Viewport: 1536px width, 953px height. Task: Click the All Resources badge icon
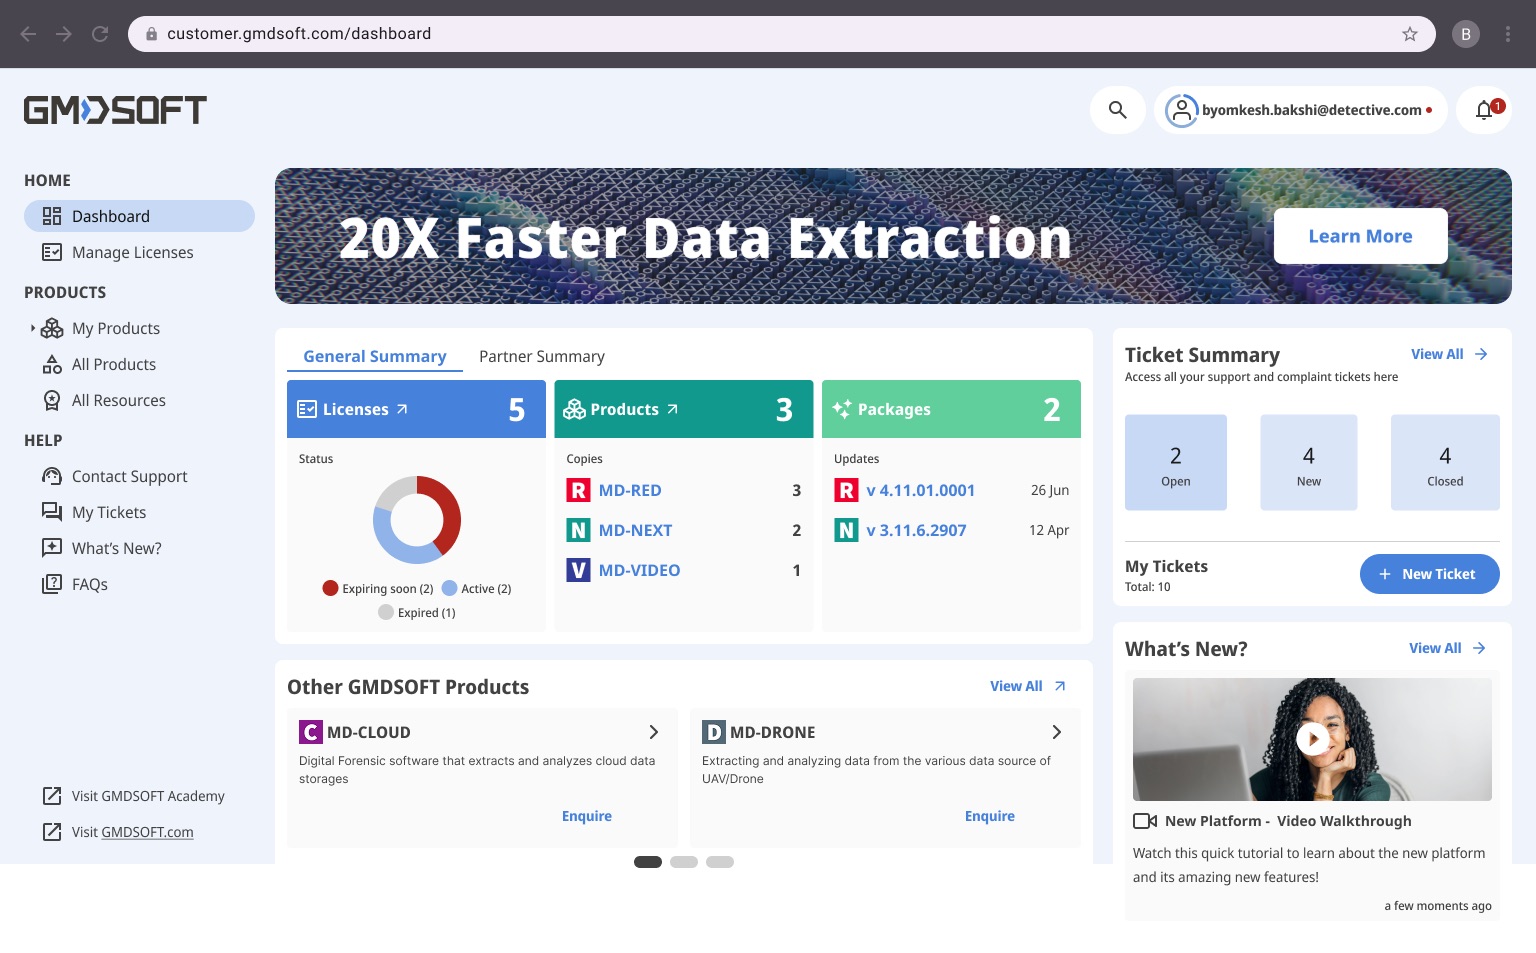[52, 400]
